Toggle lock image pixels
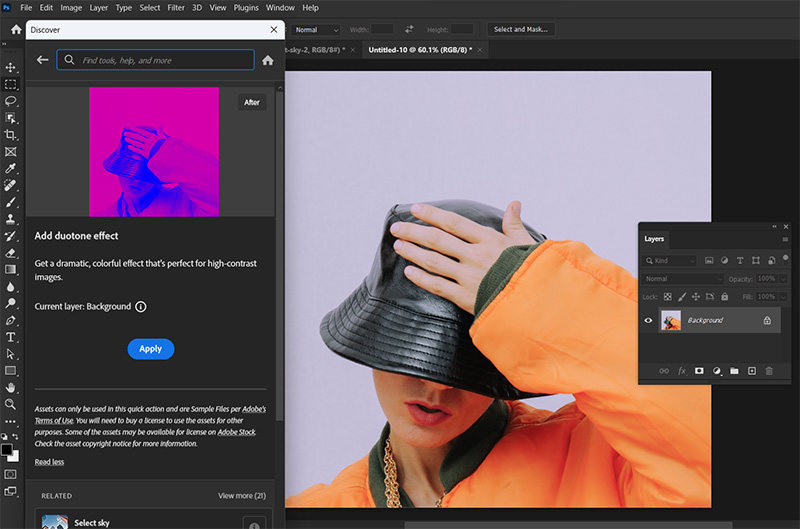800x529 pixels. point(682,296)
